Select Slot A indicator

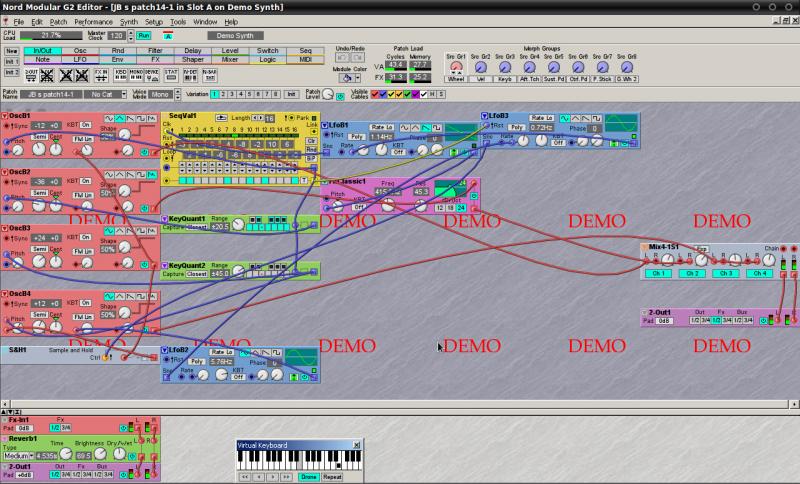point(167,36)
